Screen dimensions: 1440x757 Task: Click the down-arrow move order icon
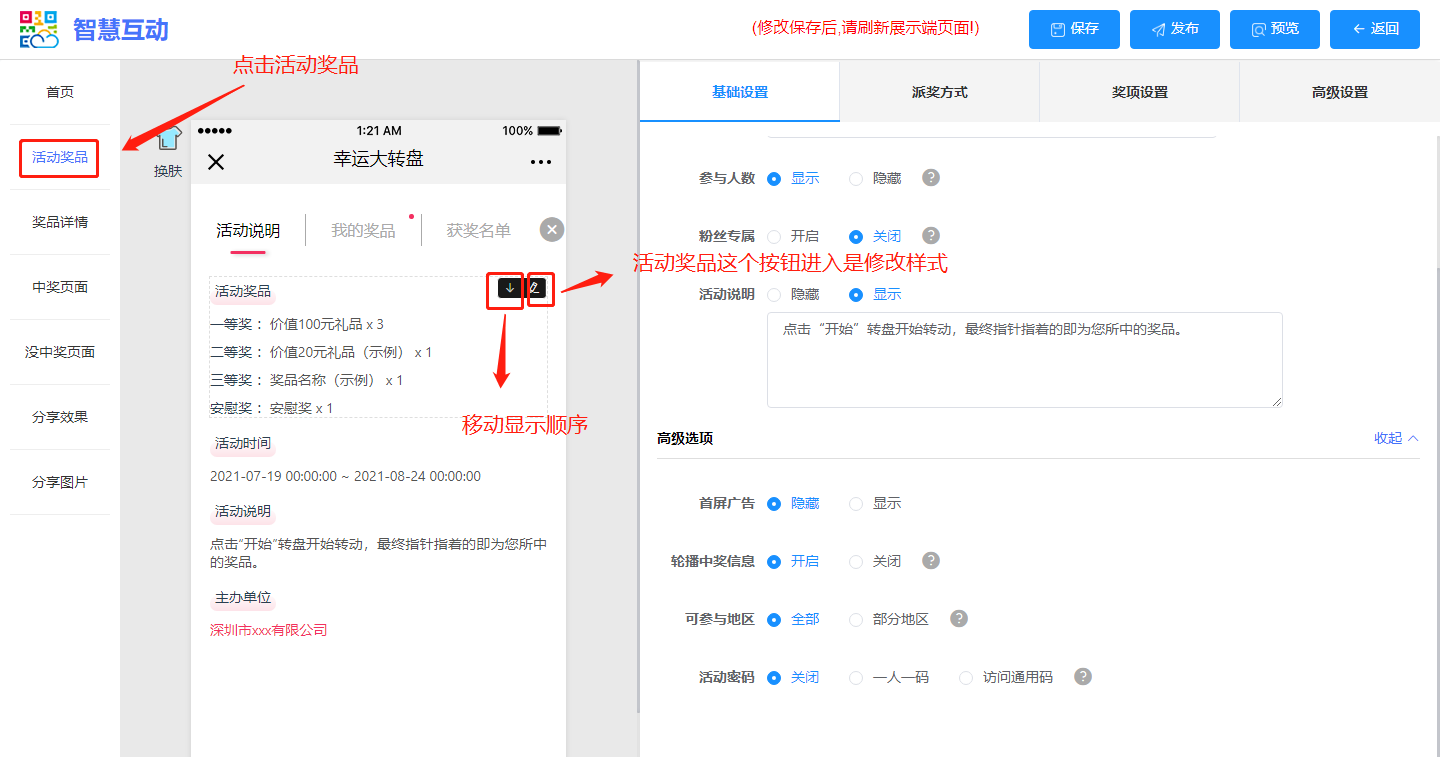tap(510, 288)
